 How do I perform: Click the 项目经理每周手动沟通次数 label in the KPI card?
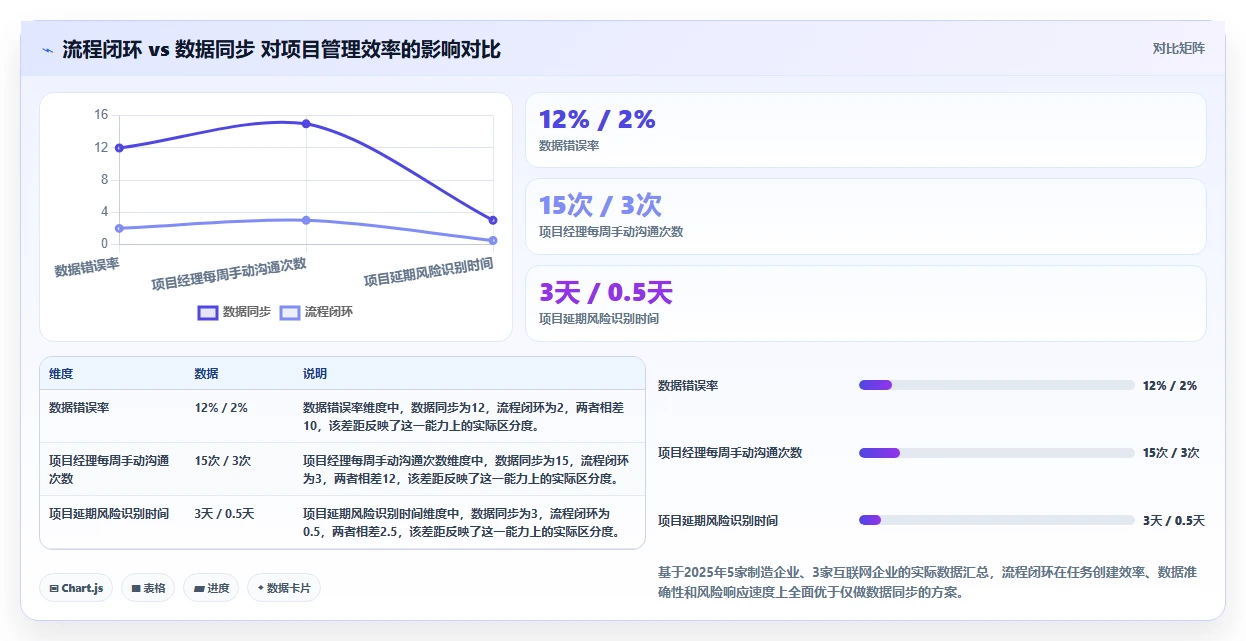[611, 232]
